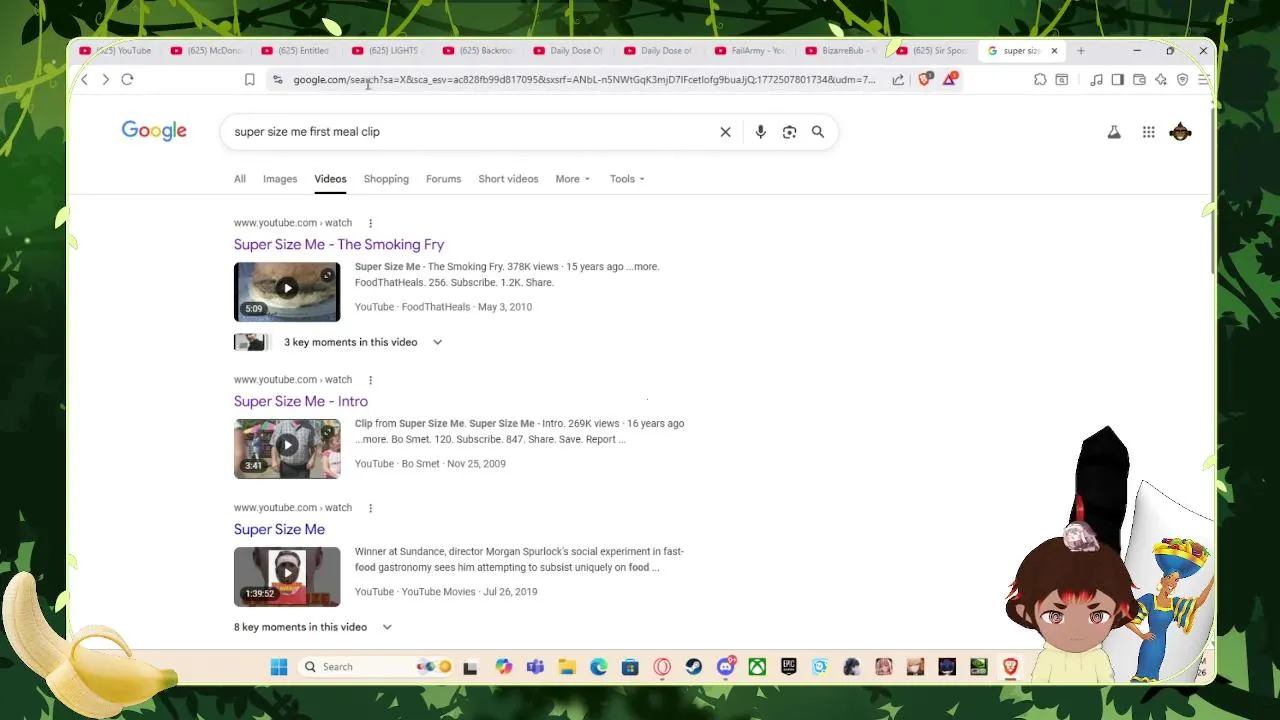Play the 1:39:52 Super Size Me thumbnail
The width and height of the screenshot is (1280, 720).
point(287,577)
